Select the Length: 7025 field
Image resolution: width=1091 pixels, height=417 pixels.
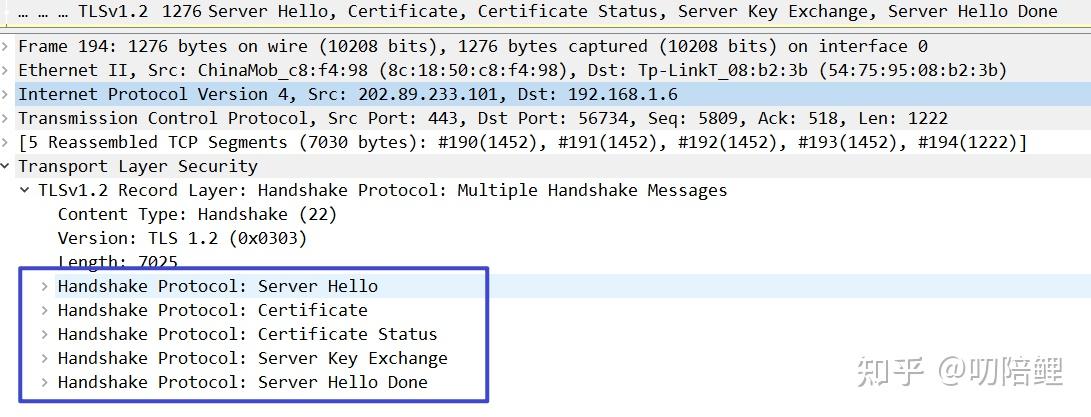tap(117, 262)
